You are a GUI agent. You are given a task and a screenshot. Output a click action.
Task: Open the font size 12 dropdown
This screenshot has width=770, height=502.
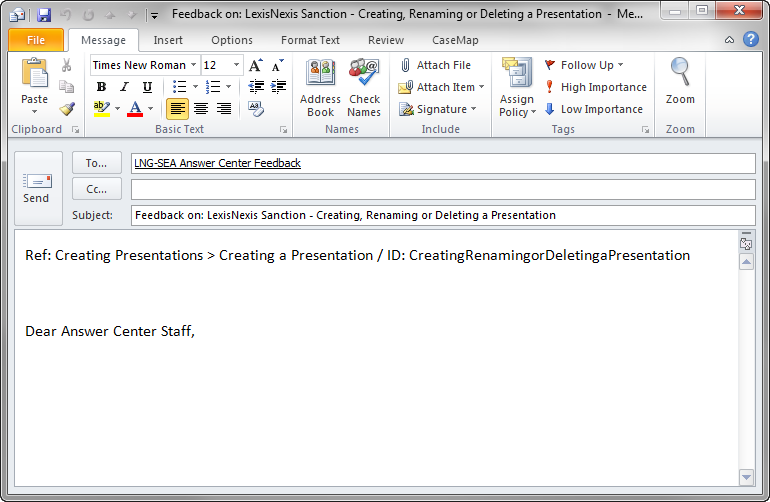pyautogui.click(x=236, y=65)
